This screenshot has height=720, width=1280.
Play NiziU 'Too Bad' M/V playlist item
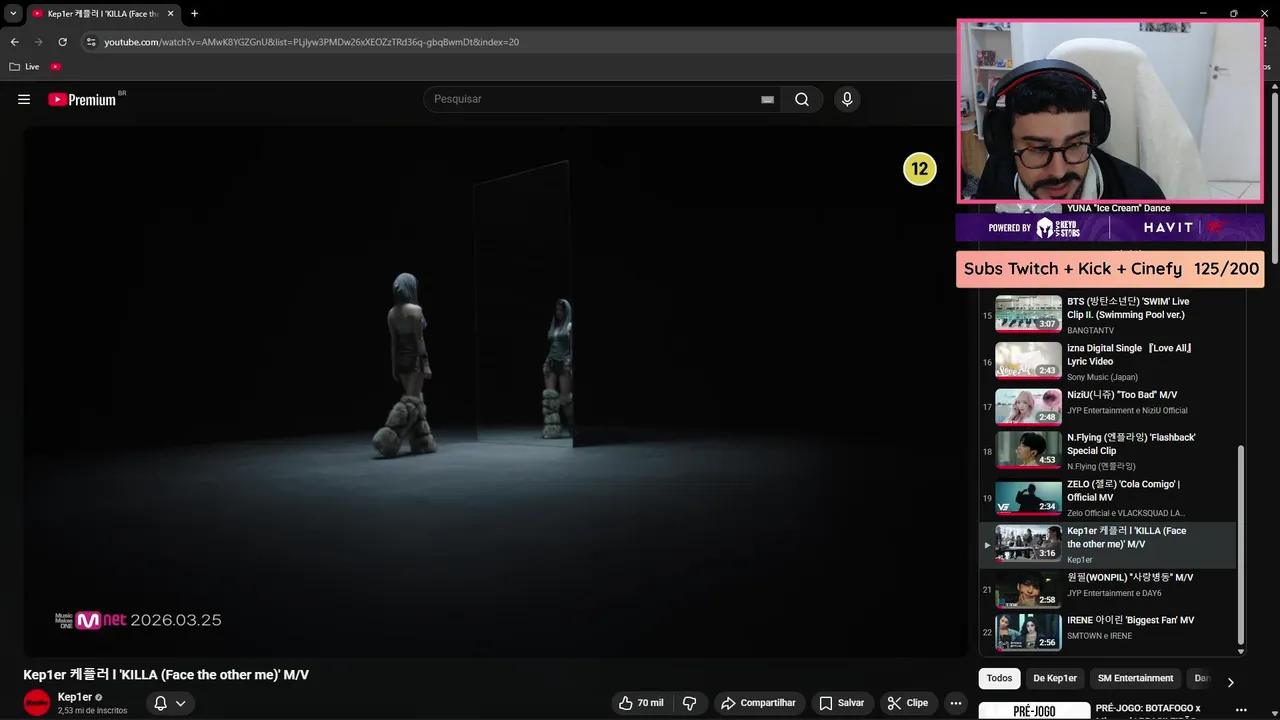point(1110,406)
